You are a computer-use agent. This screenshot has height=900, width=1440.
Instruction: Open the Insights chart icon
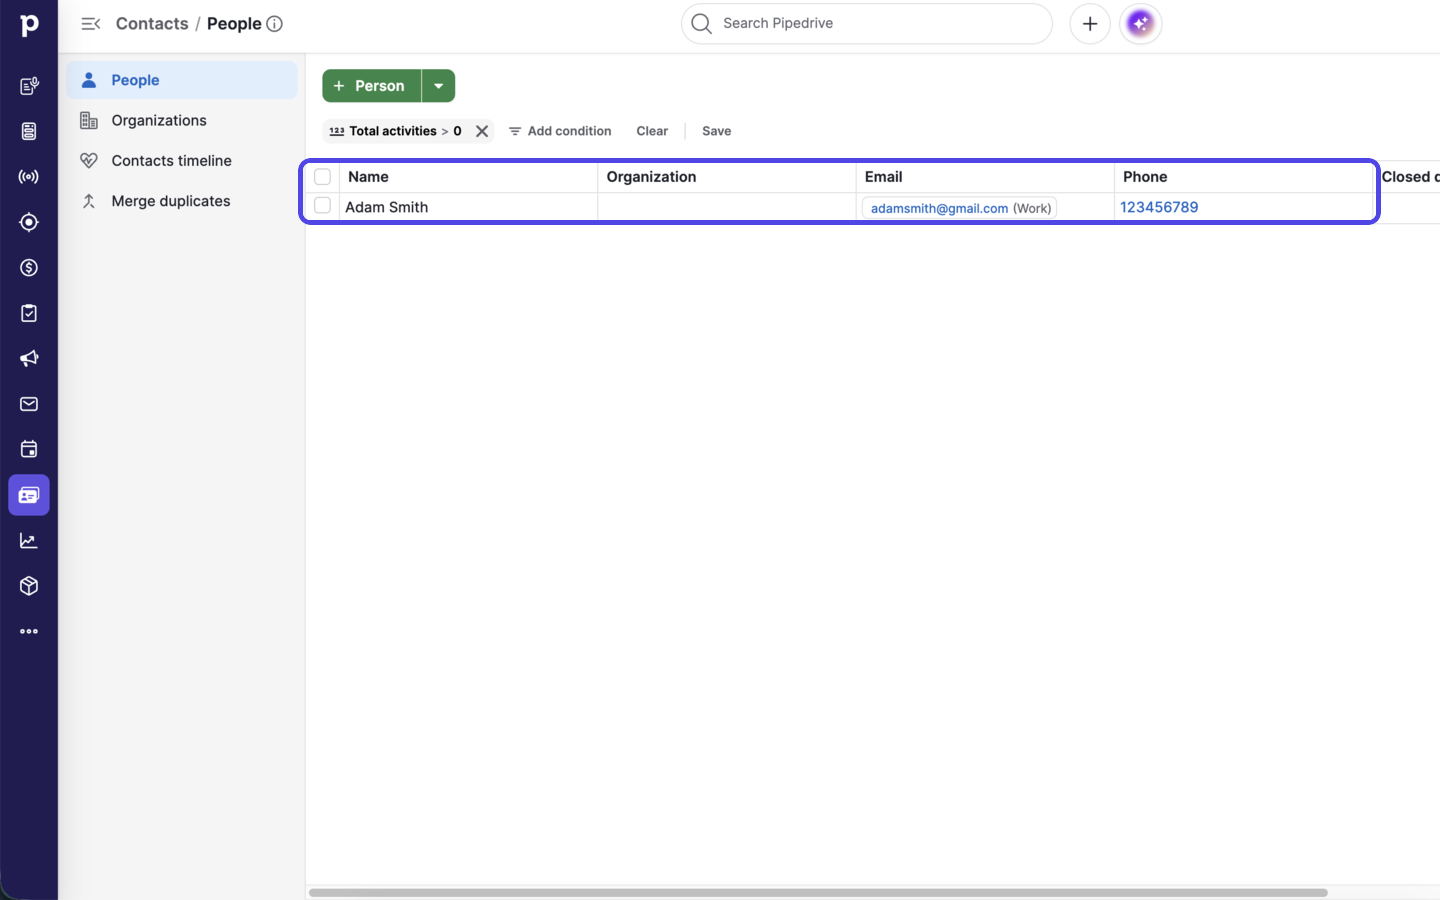[29, 541]
